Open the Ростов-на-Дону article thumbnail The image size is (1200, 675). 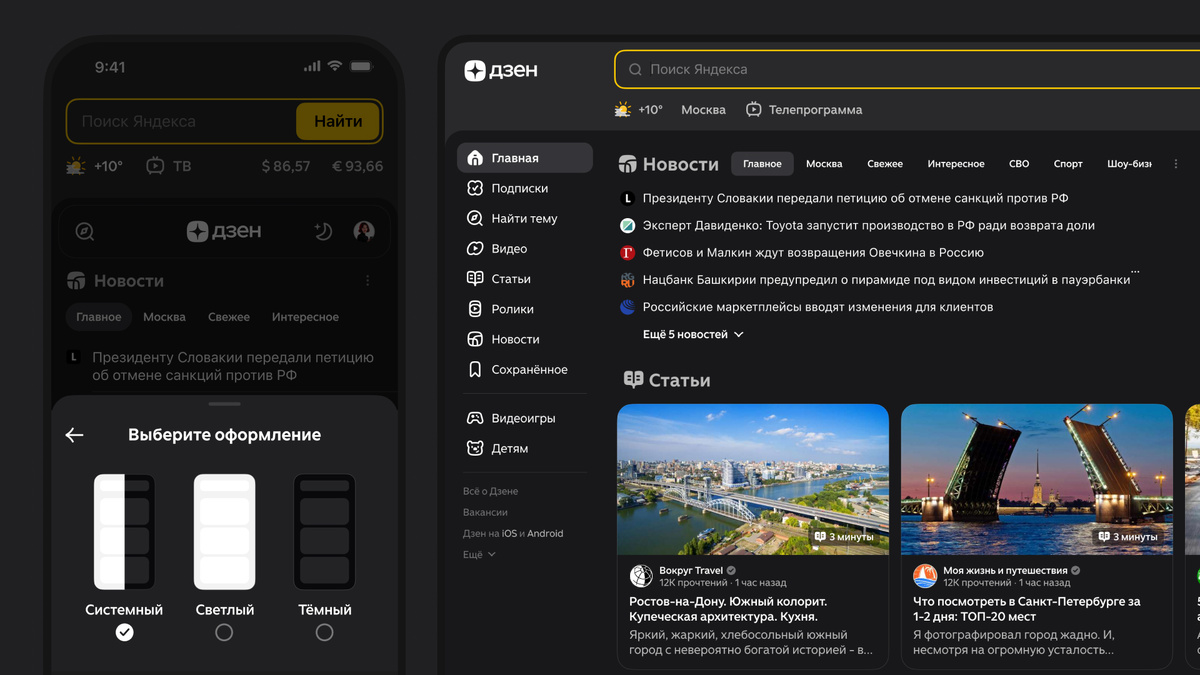pos(753,479)
